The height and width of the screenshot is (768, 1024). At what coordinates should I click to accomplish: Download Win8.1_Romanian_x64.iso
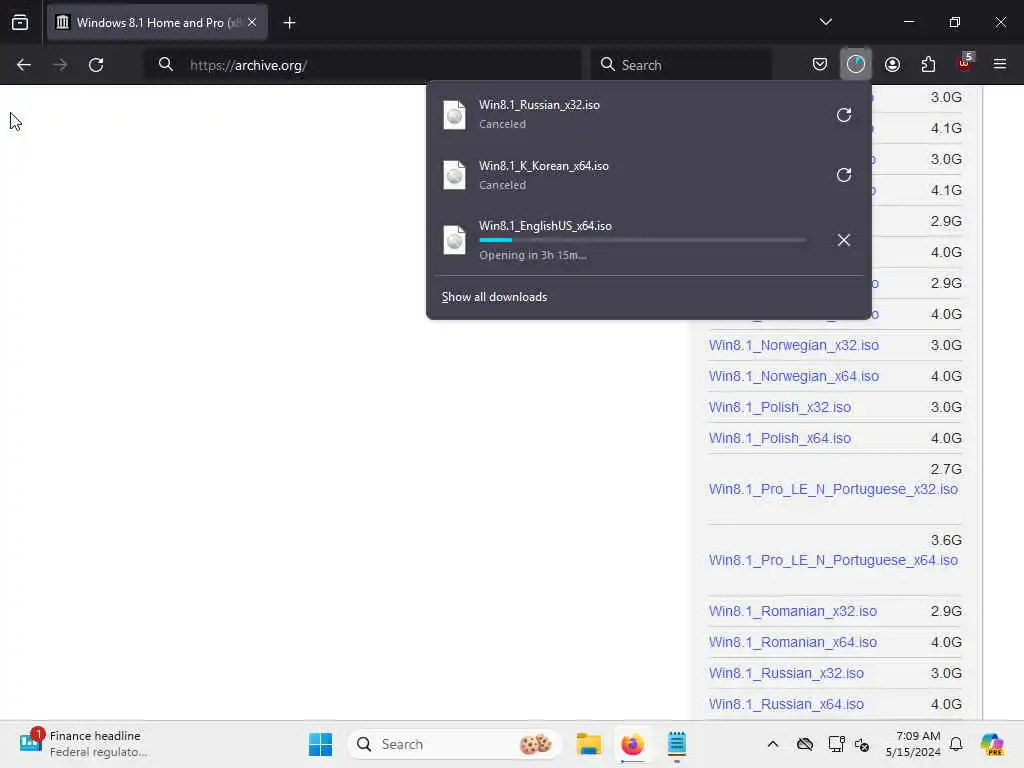tap(793, 642)
